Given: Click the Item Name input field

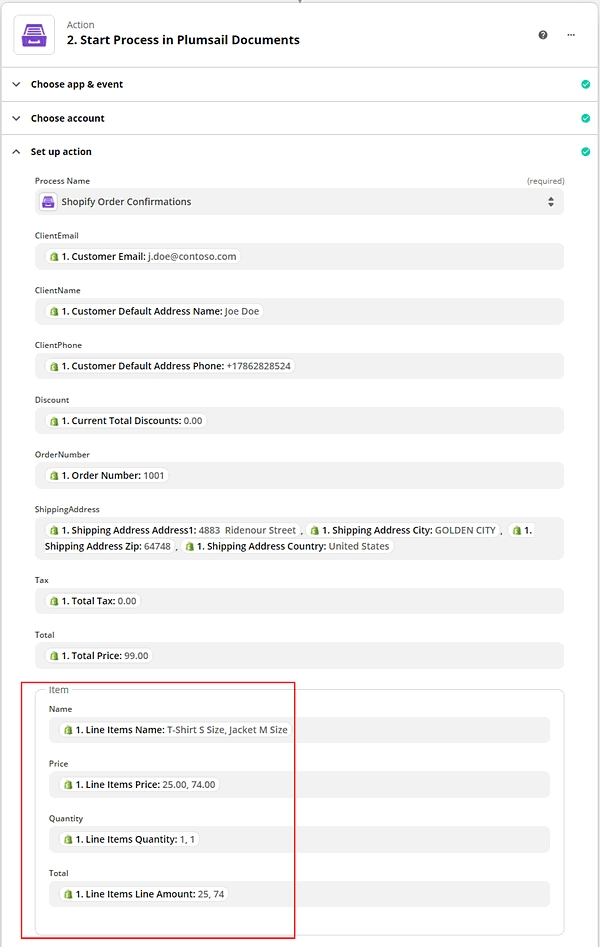Looking at the screenshot, I should click(x=299, y=730).
